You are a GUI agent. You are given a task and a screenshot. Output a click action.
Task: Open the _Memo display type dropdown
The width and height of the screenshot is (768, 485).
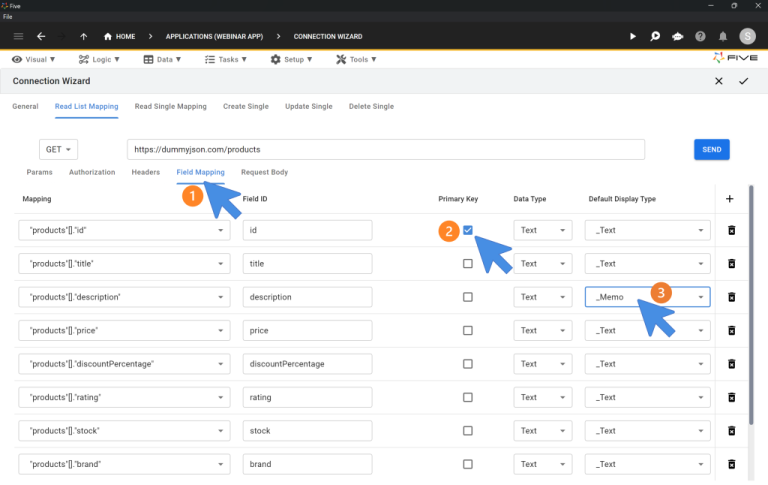pyautogui.click(x=648, y=297)
